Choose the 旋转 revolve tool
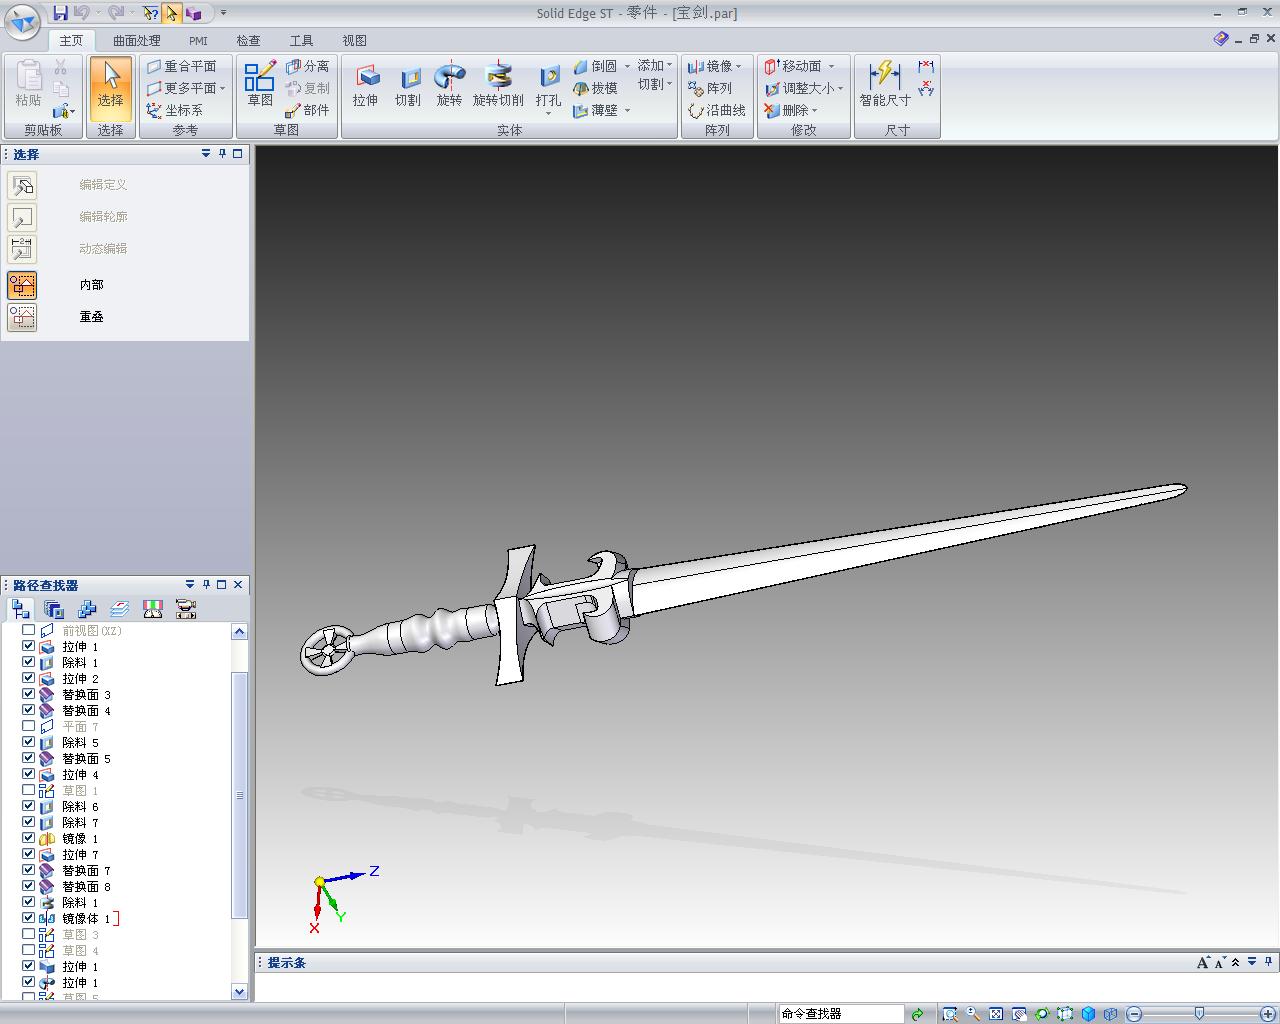Screen dimensions: 1280x1024 pyautogui.click(x=450, y=86)
